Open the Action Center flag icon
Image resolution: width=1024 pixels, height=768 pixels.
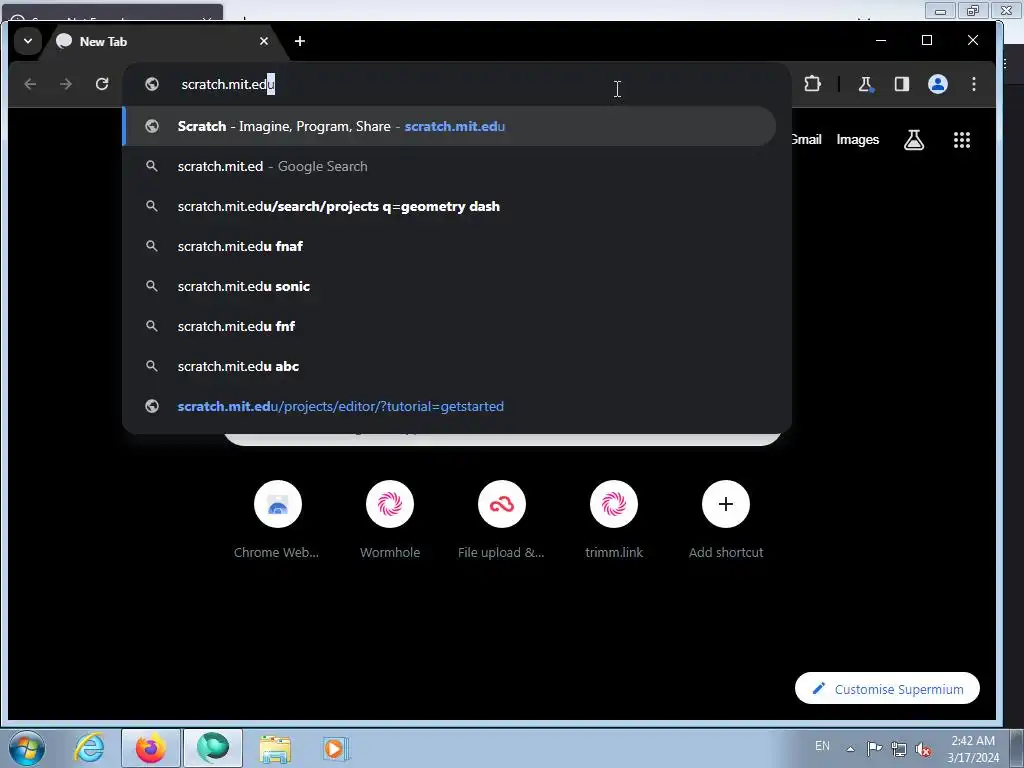(x=874, y=748)
